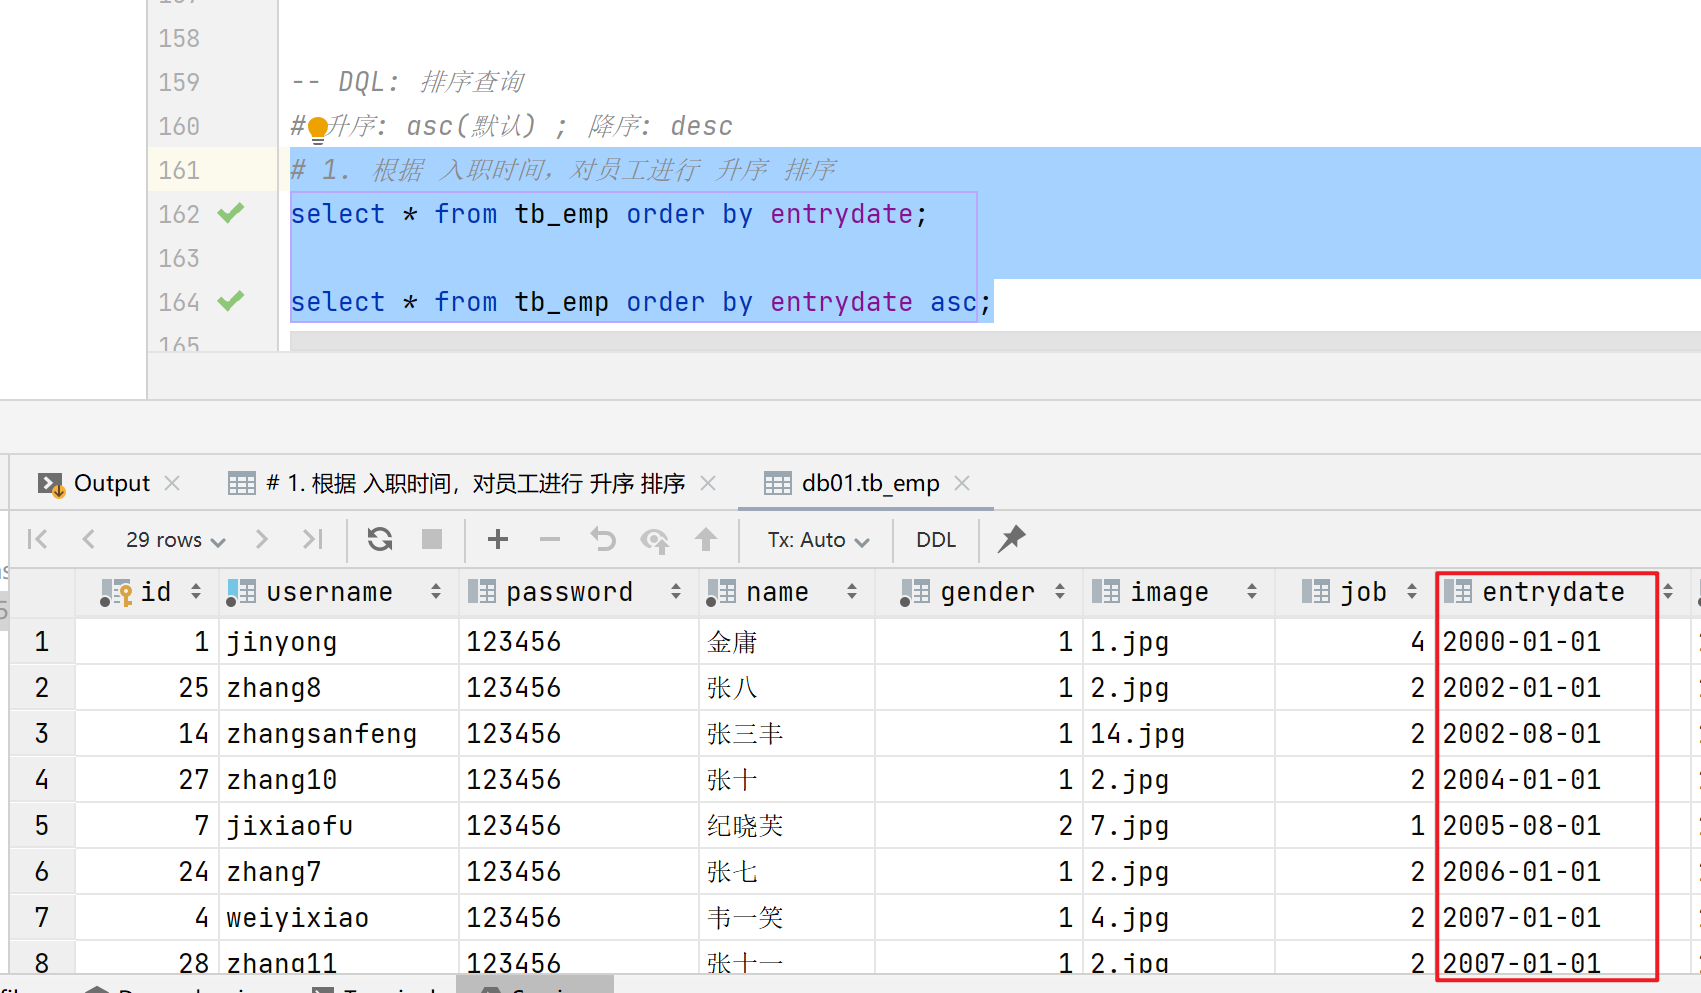Click the 'jixiaofu' username cell

[x=338, y=826]
